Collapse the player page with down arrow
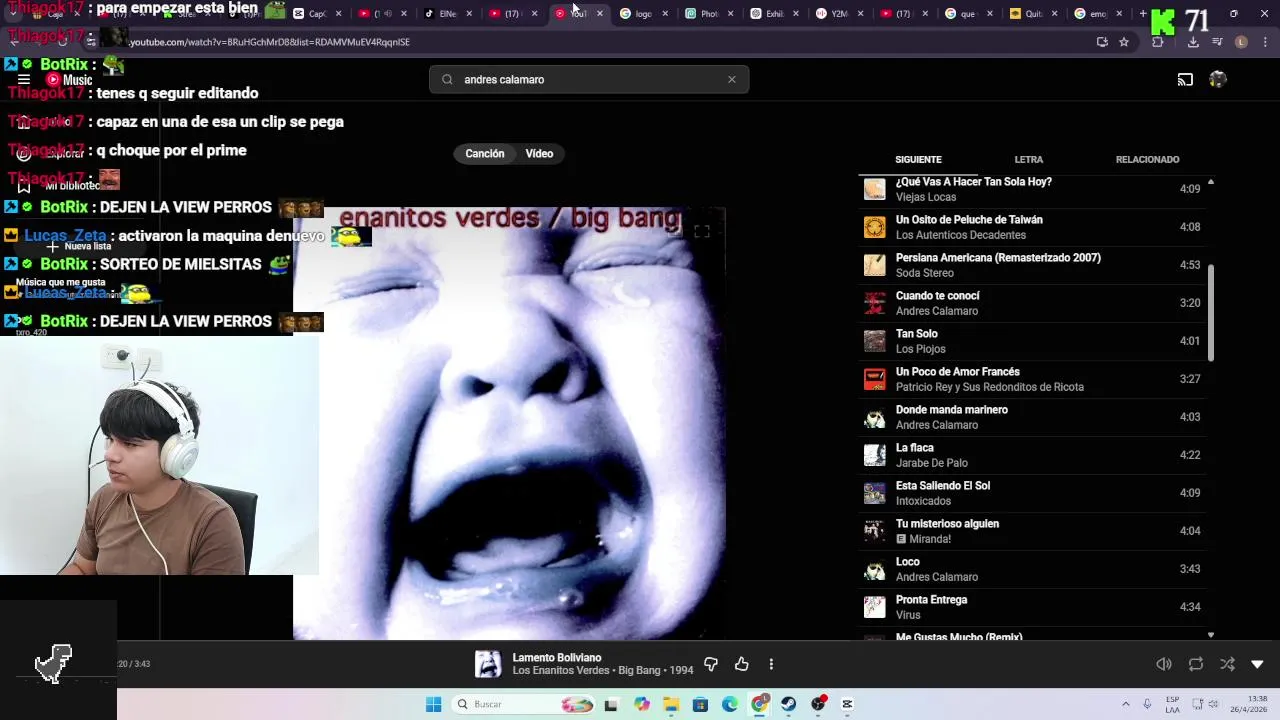The width and height of the screenshot is (1280, 720). pyautogui.click(x=1257, y=664)
